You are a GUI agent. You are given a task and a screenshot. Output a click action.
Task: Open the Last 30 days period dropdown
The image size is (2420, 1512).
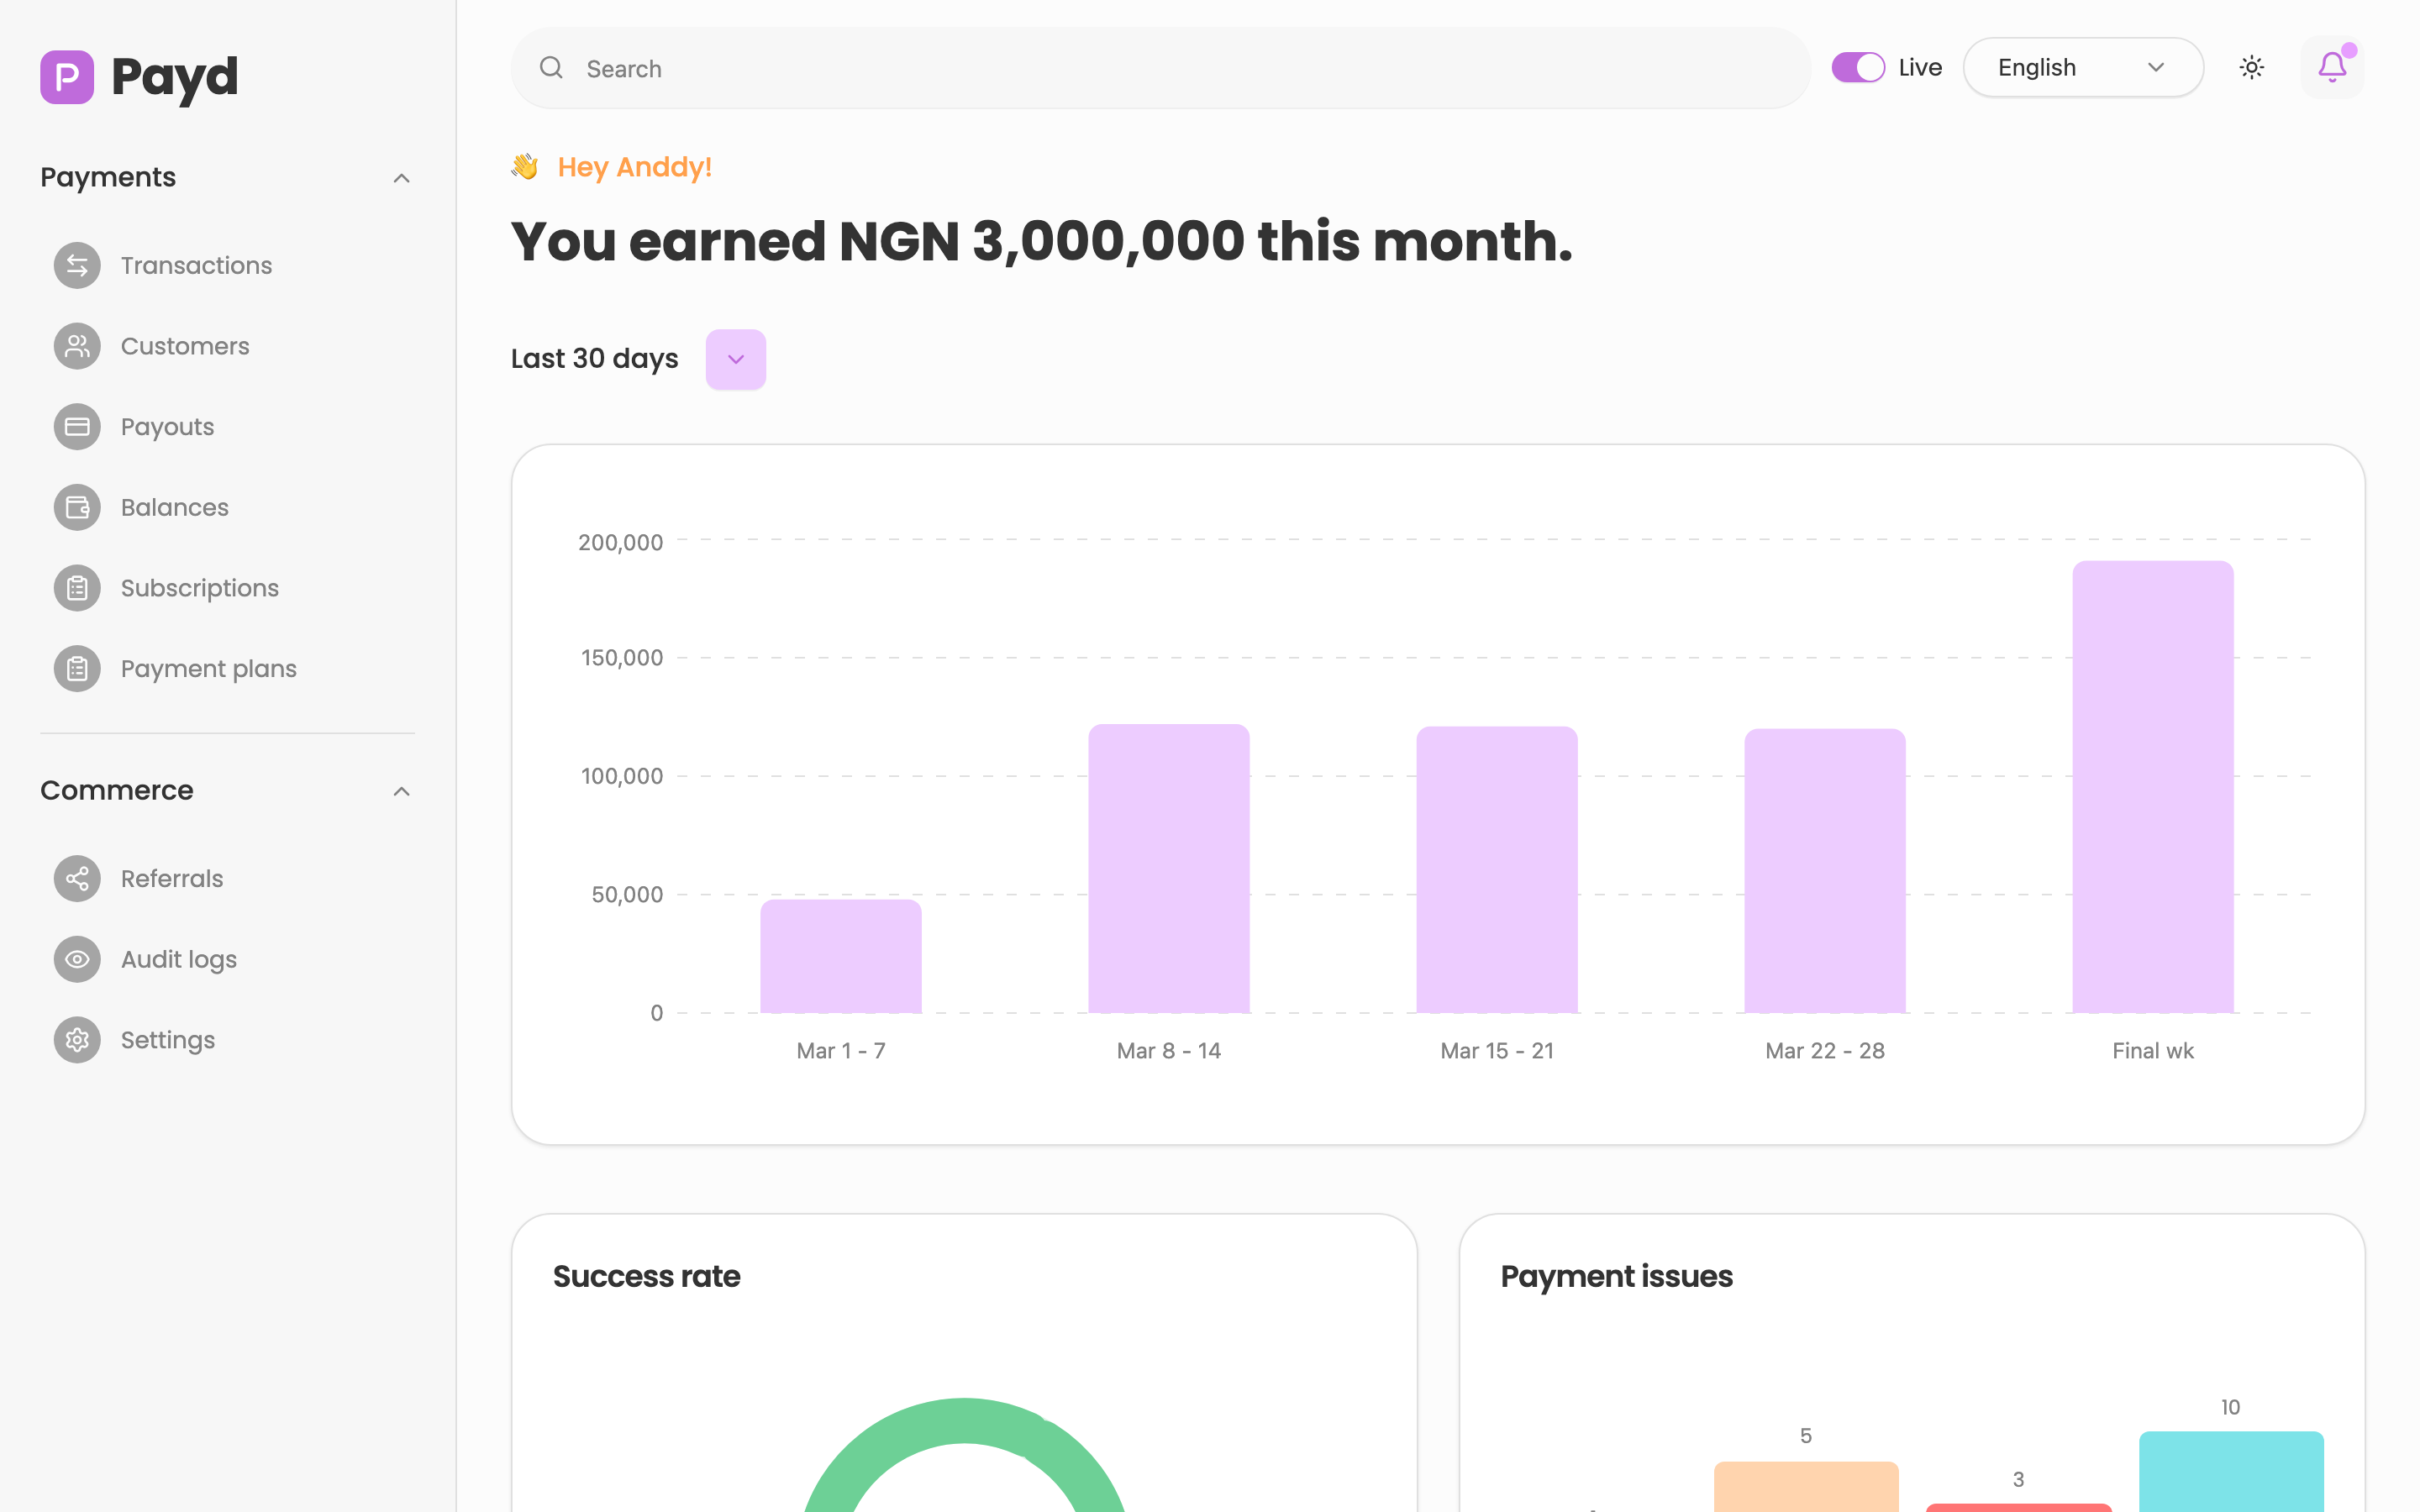pos(736,359)
